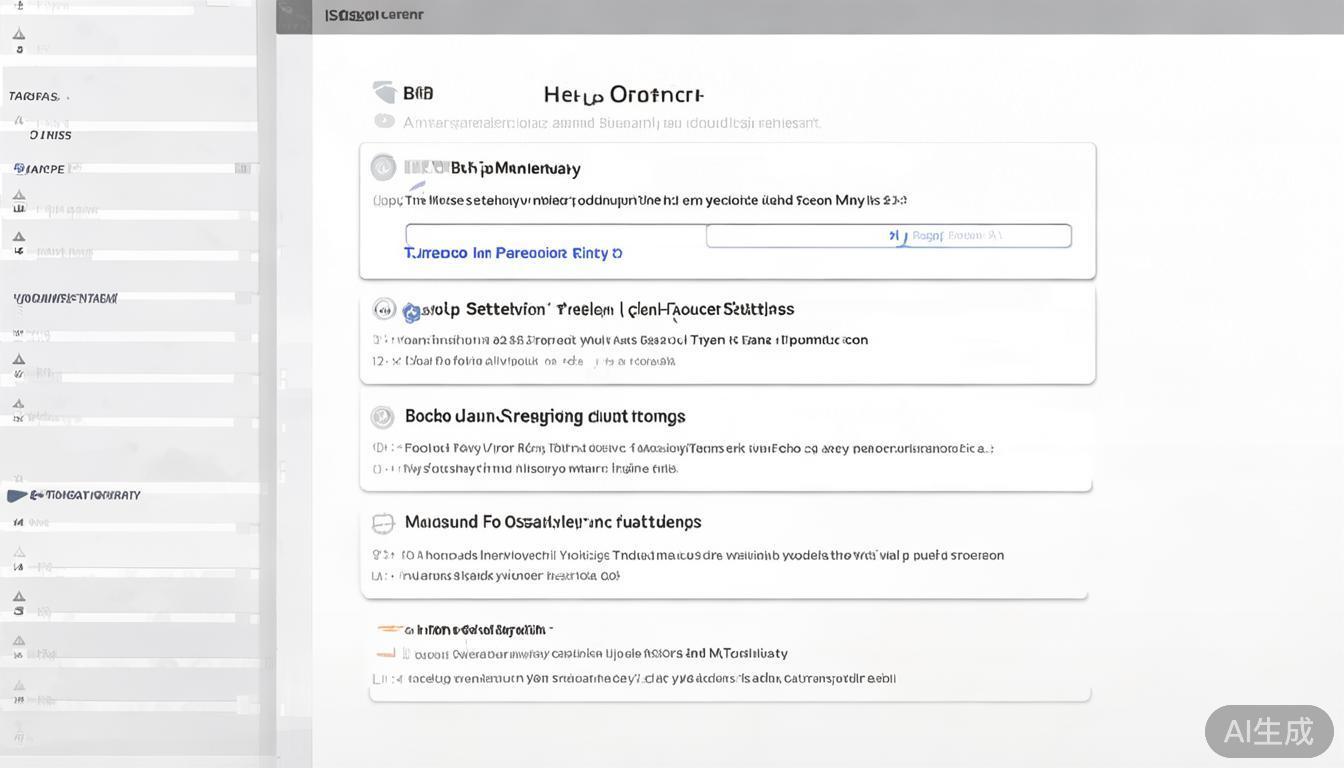The width and height of the screenshot is (1344, 768).
Task: Click the grey box right of 'IARCPE' row
Action: point(242,169)
